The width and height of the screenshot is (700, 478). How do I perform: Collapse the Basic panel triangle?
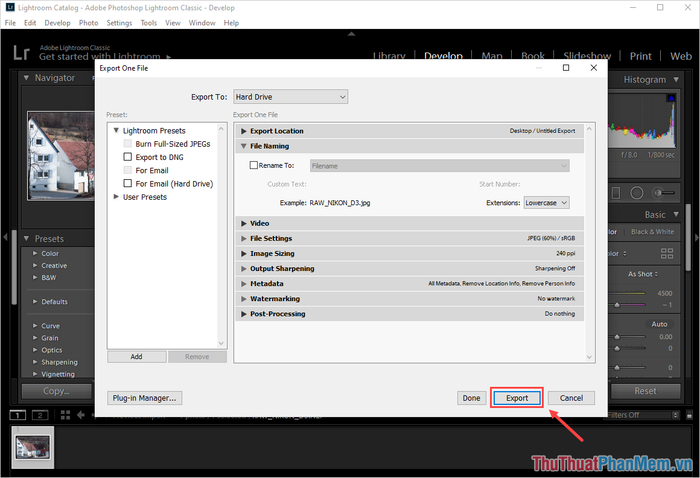coord(676,214)
